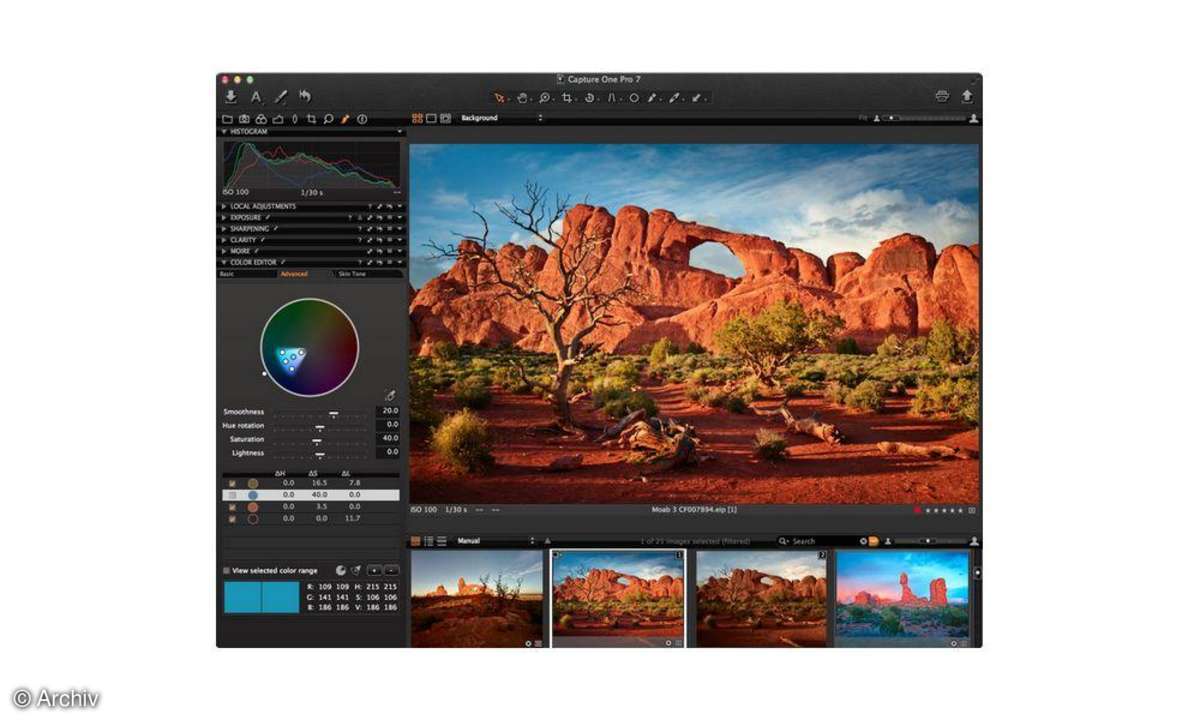Click the Import images icon
This screenshot has width=1200, height=720.
tap(231, 97)
